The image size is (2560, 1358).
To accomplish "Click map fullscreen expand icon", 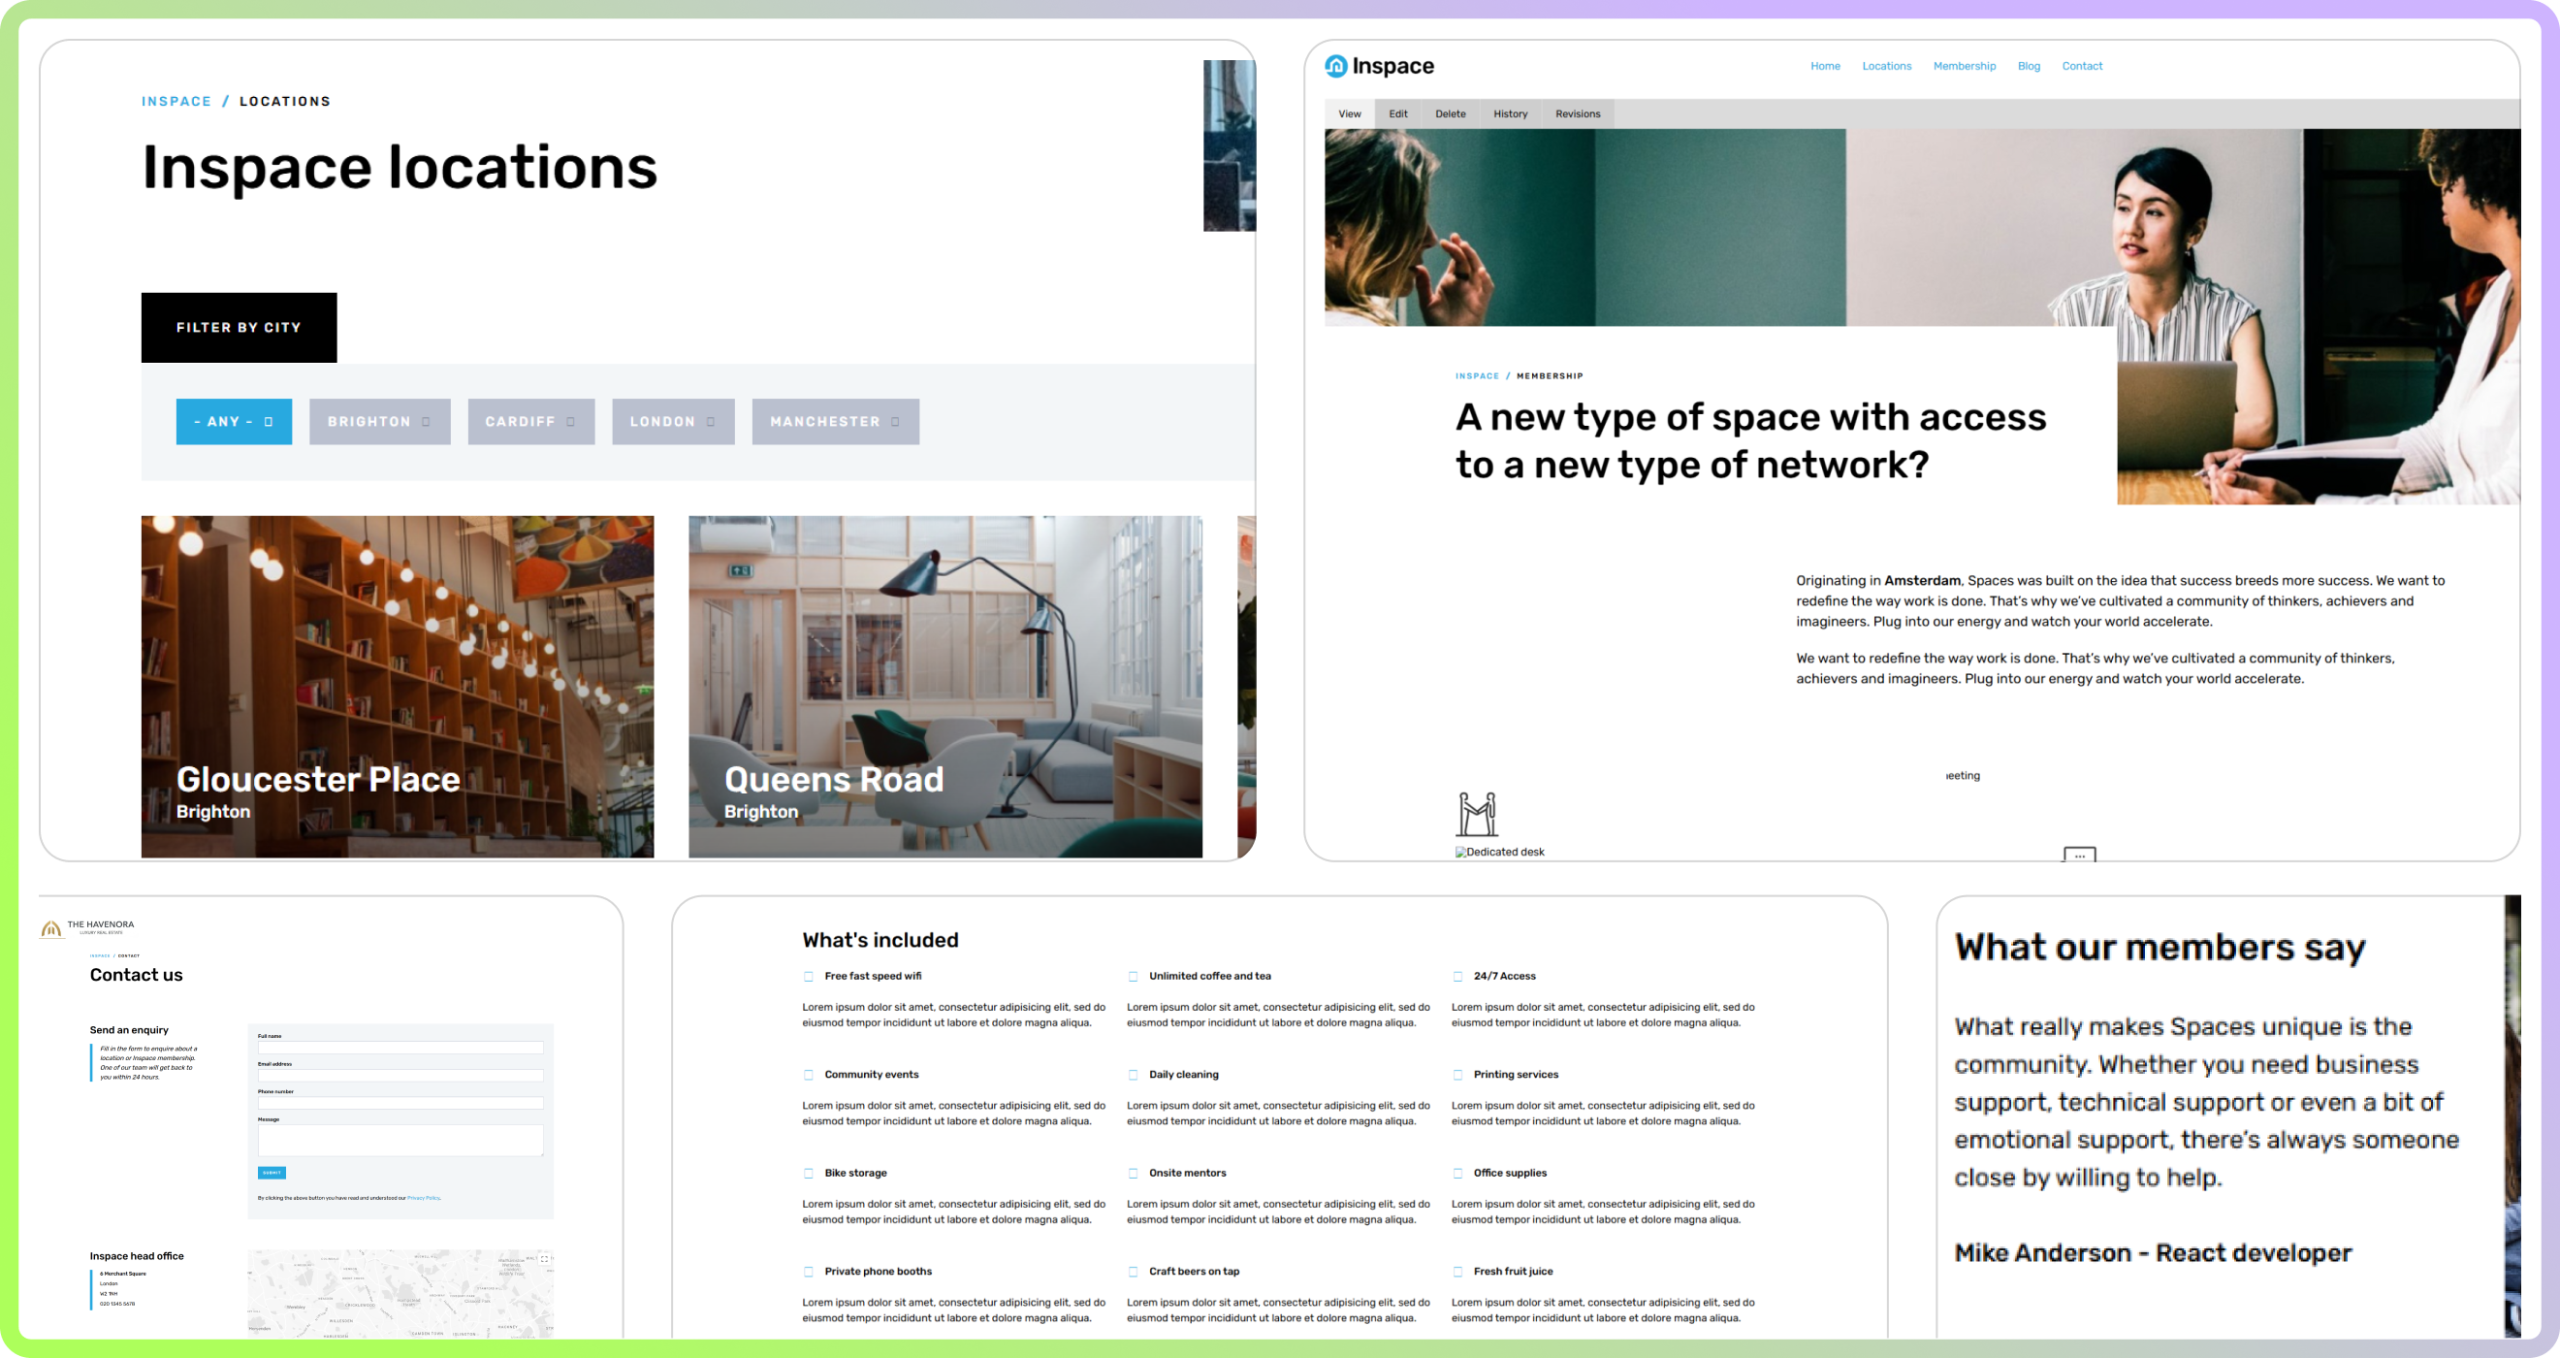I will pyautogui.click(x=544, y=1259).
